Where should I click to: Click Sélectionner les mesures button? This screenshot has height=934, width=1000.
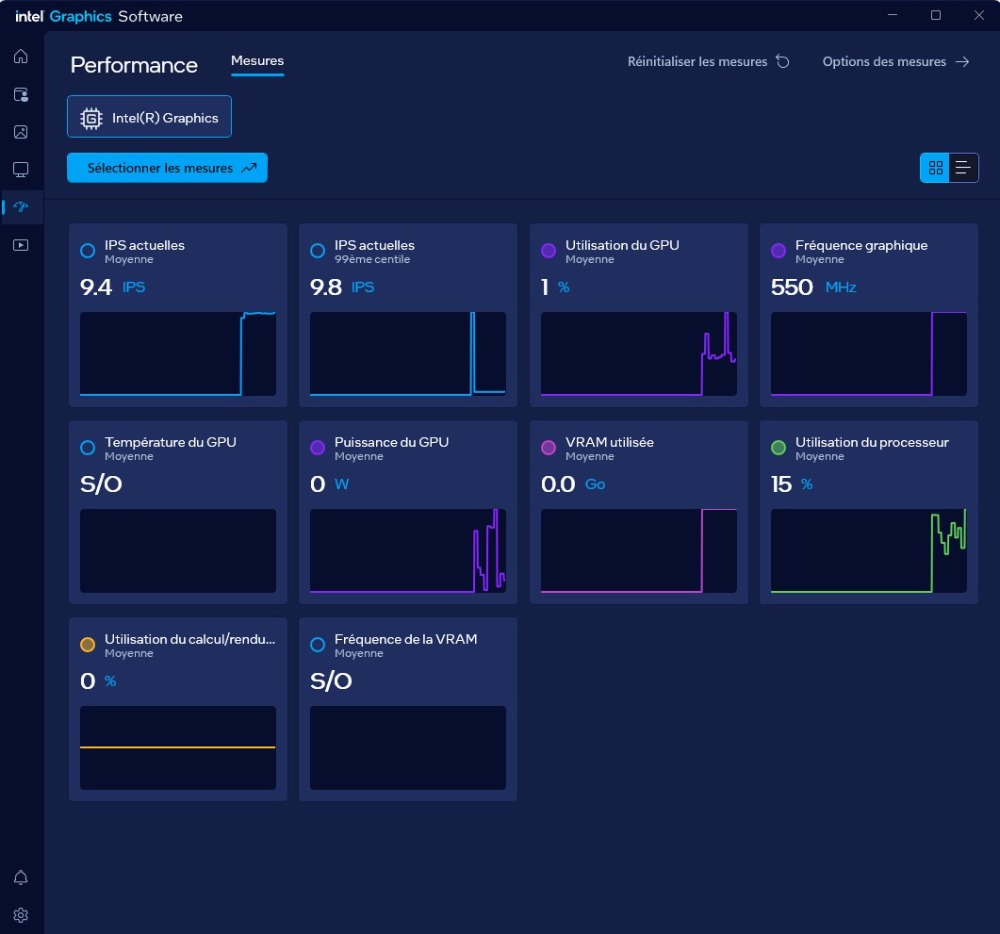click(x=167, y=168)
